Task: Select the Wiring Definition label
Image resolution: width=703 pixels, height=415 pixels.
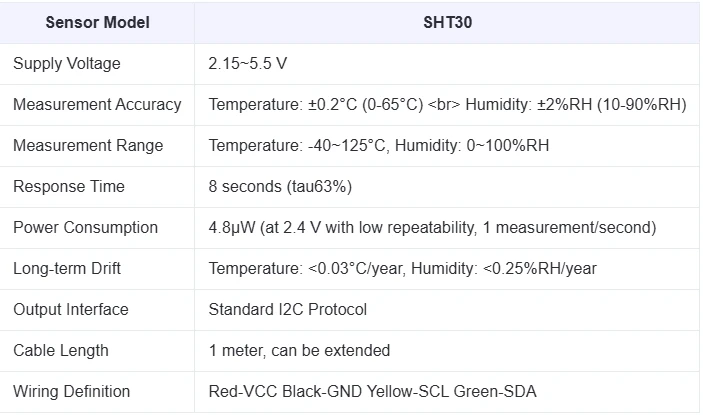Action: tap(72, 392)
